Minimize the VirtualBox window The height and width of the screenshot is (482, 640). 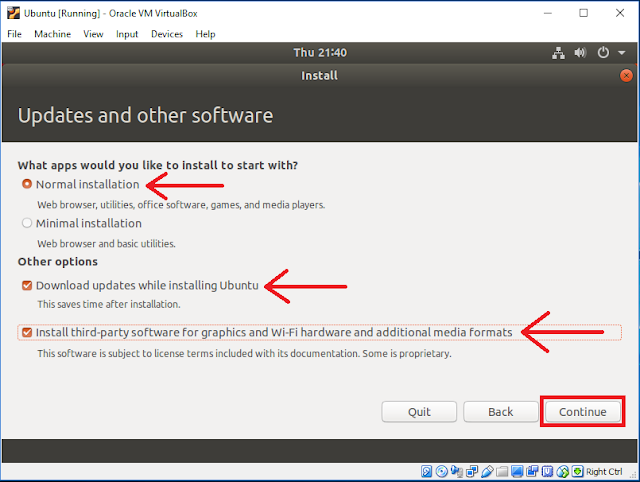548,13
